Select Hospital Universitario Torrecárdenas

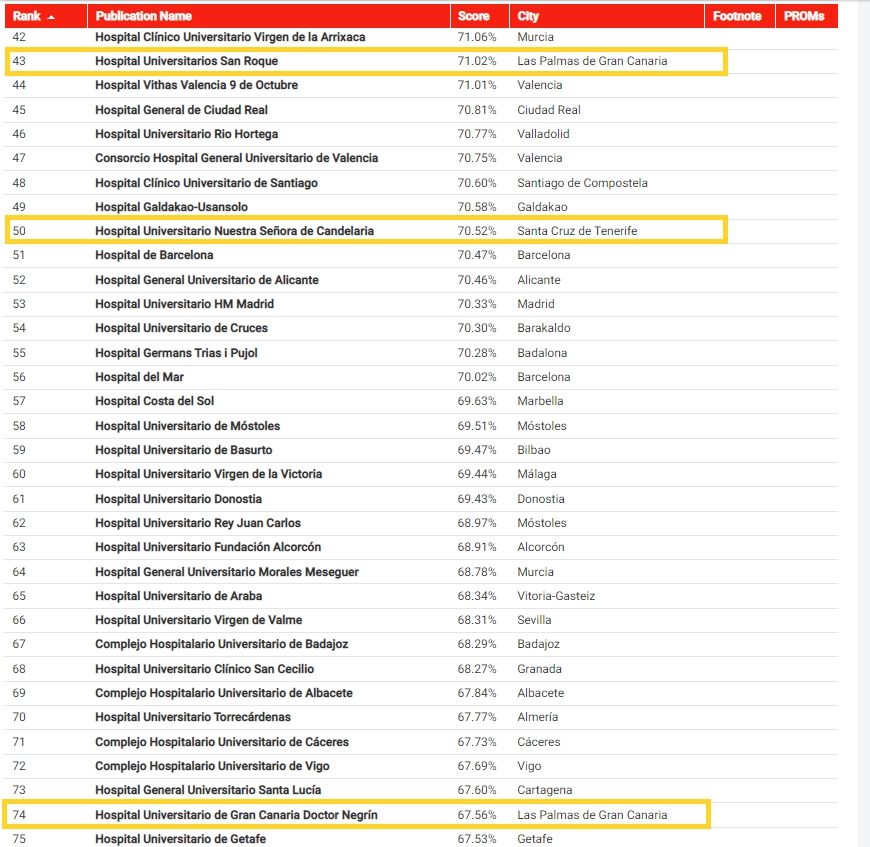[193, 717]
